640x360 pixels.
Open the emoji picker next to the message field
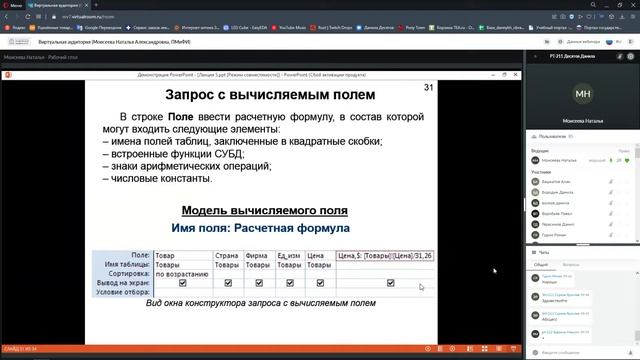click(x=536, y=352)
